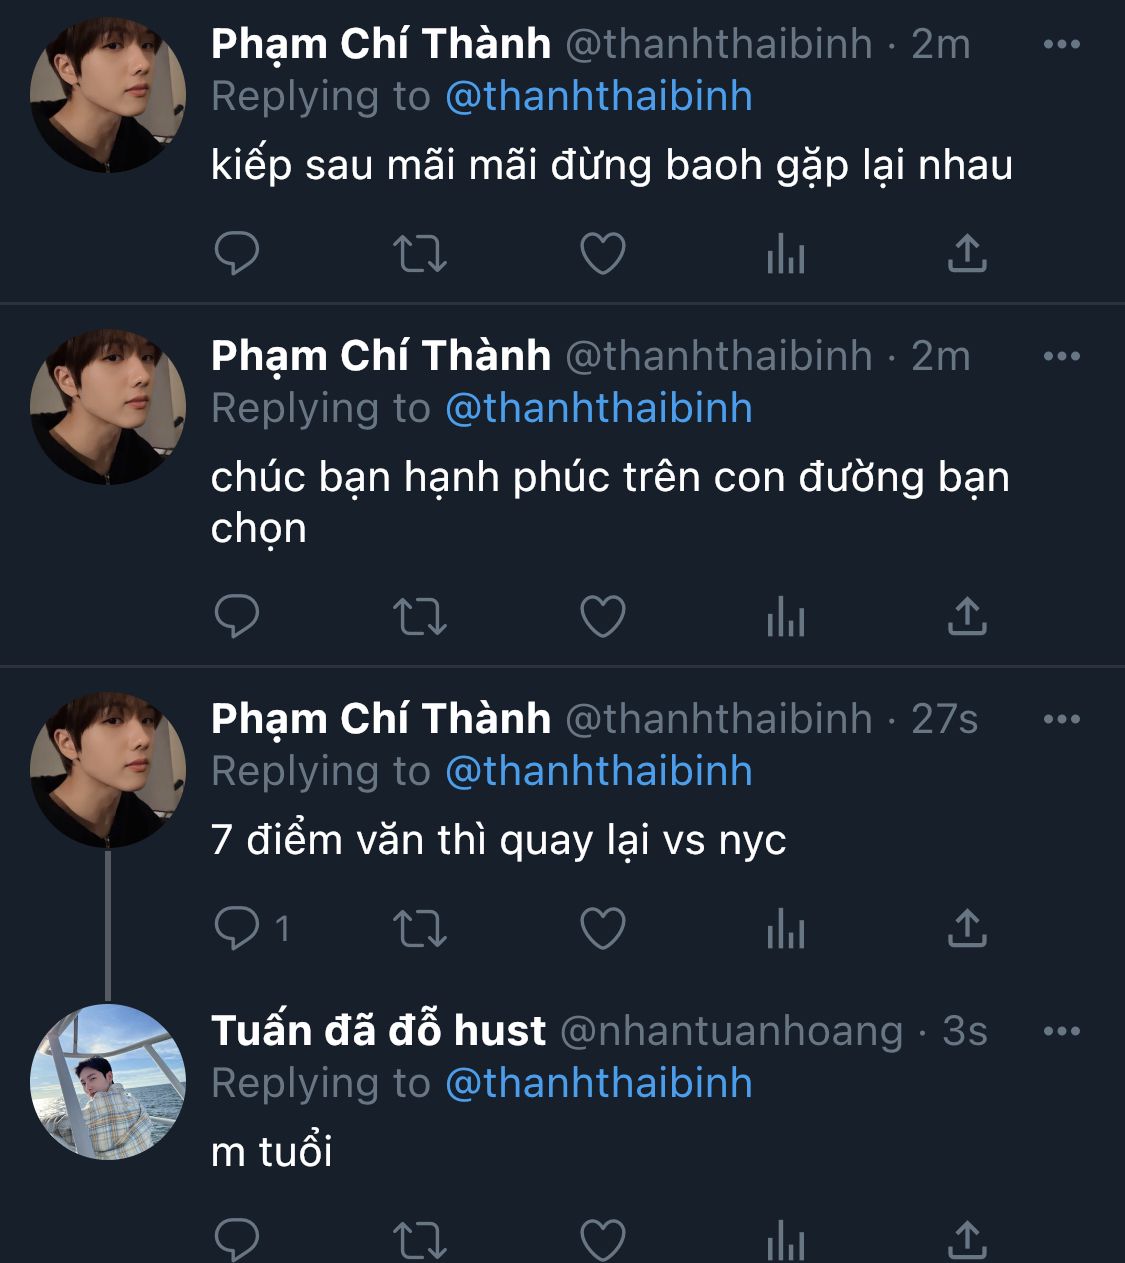The width and height of the screenshot is (1125, 1263).
Task: Open Tuấn đã đỗ hust profile name
Action: pos(378,1031)
